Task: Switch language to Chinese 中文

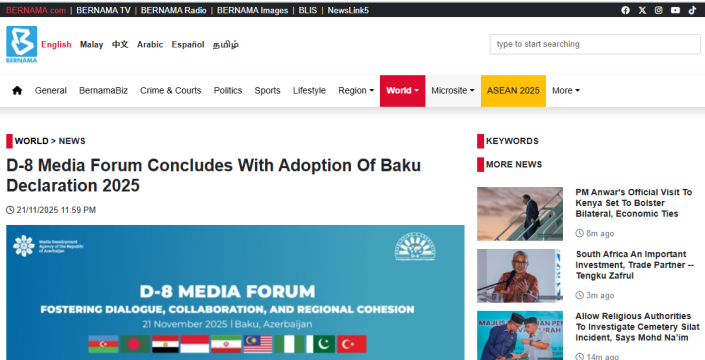Action: 120,44
